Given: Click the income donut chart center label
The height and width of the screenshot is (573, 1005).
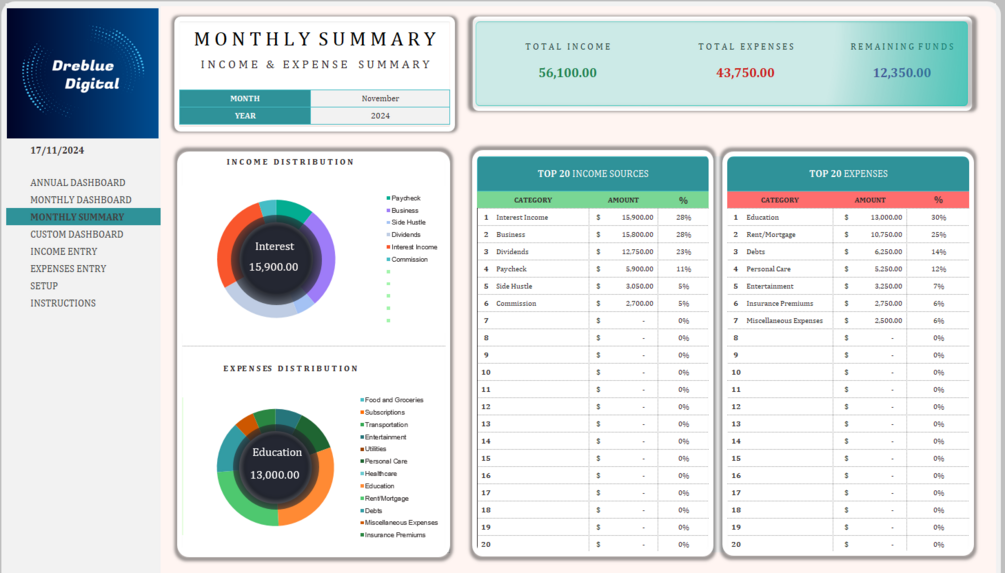Looking at the screenshot, I should 274,256.
